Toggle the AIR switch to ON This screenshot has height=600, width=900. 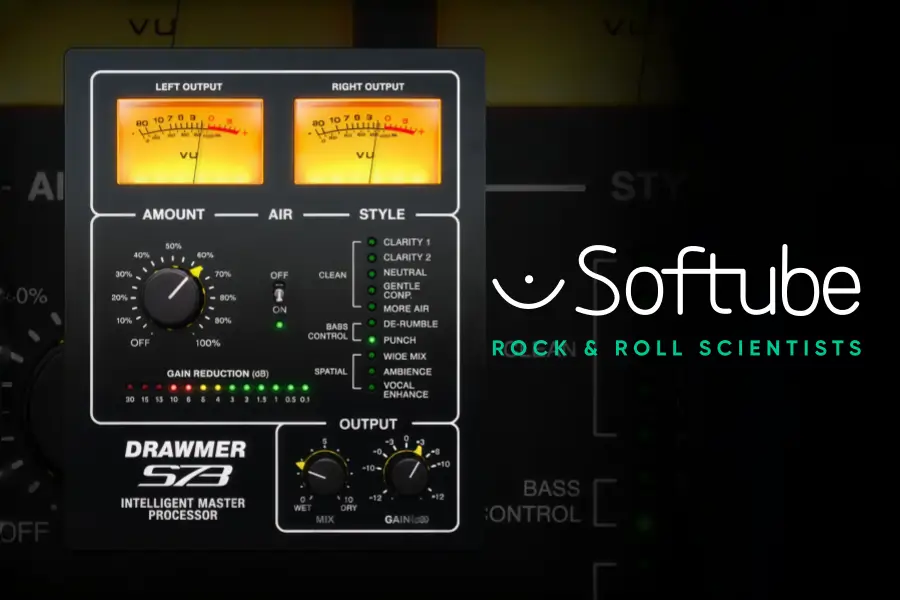pos(281,293)
